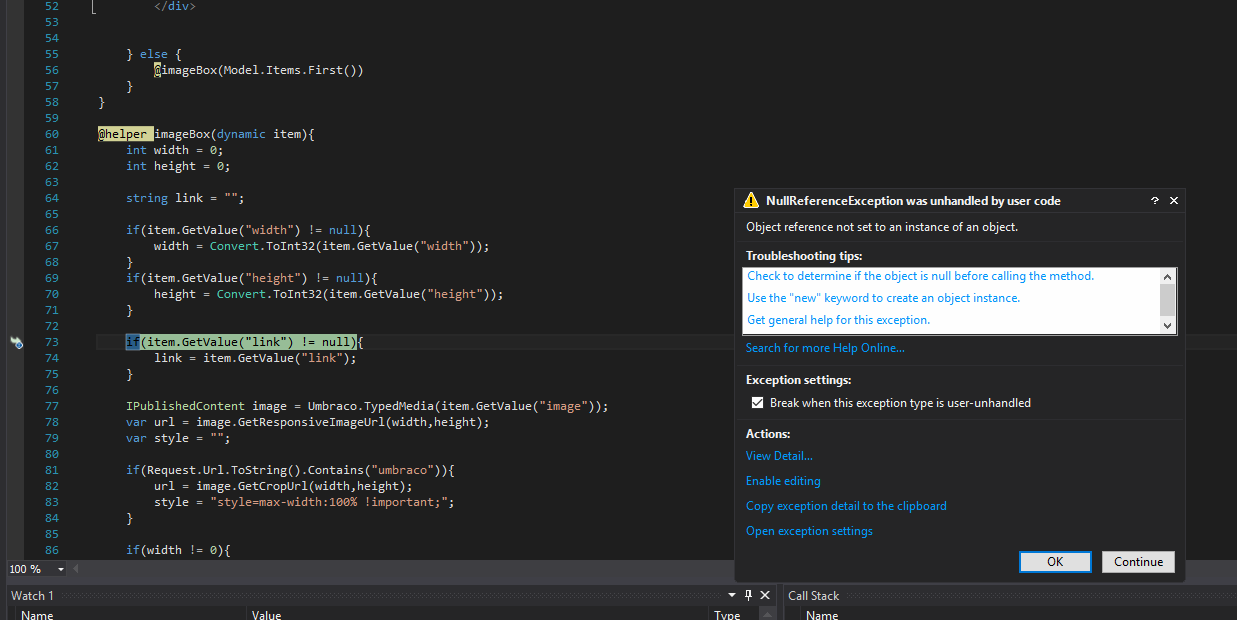Open tip: Check to determine if object is null
The height and width of the screenshot is (620, 1237).
921,276
